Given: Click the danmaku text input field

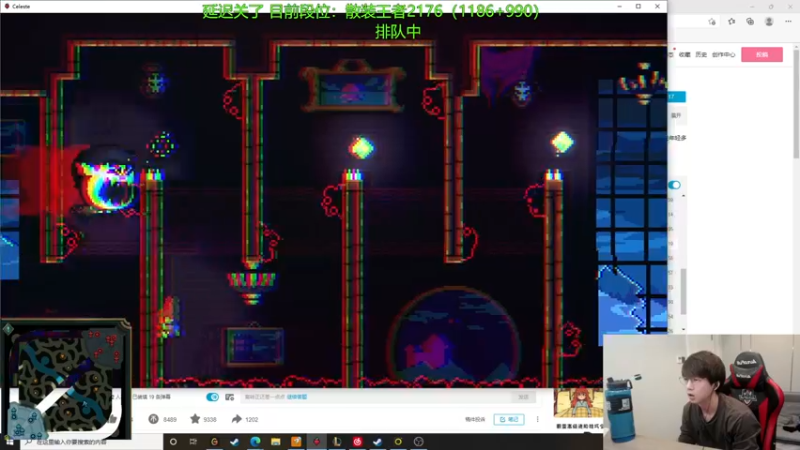Looking at the screenshot, I should [x=378, y=397].
